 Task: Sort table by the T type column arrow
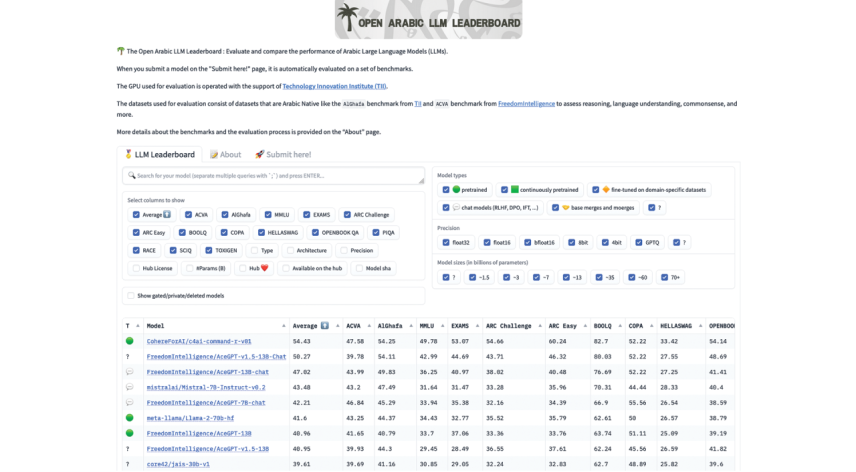click(138, 326)
